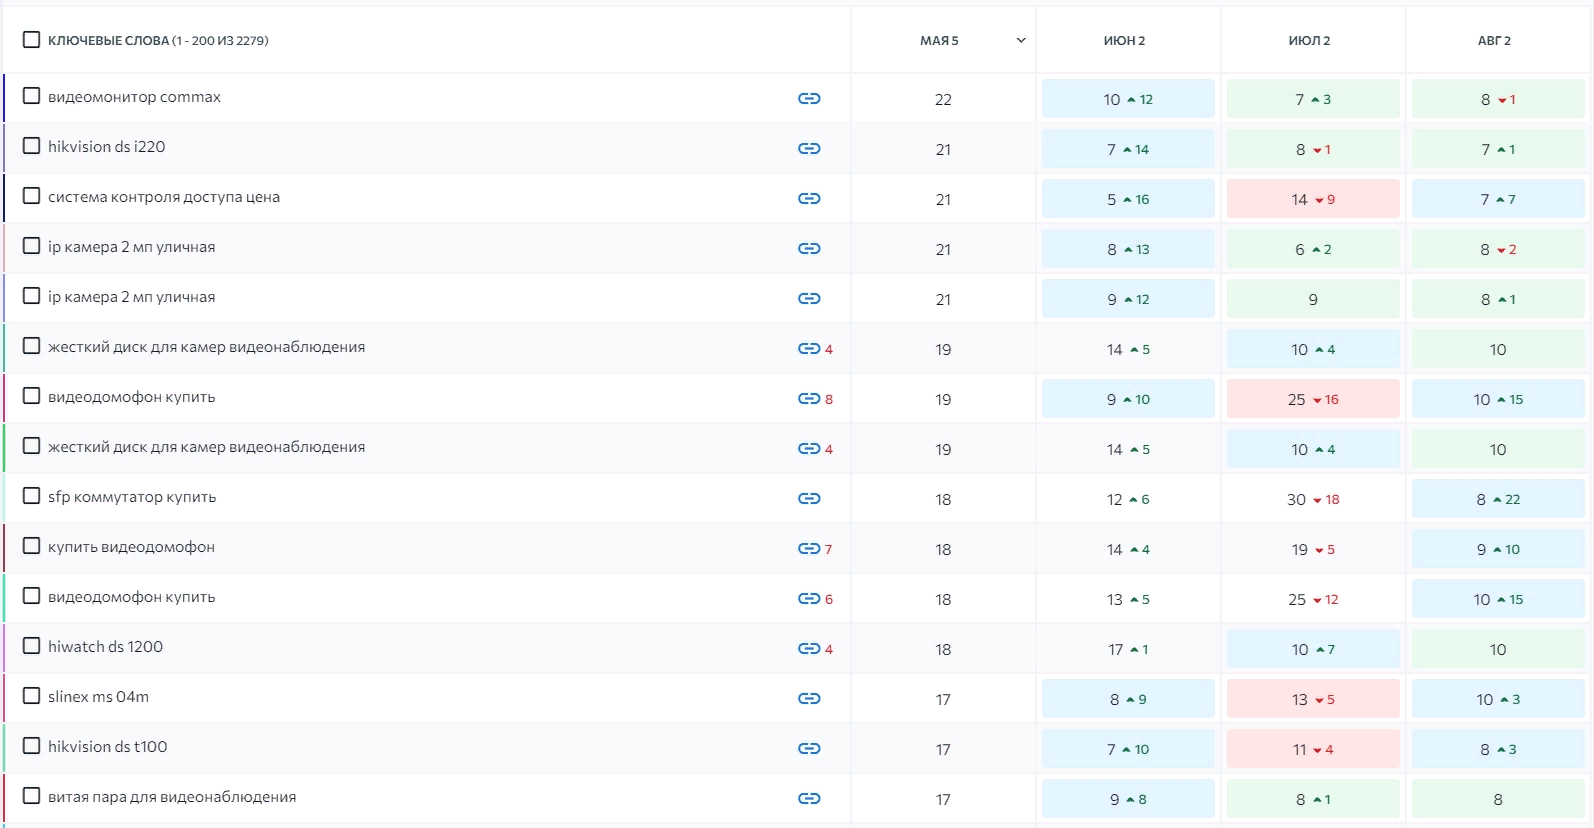Click МАЯ value 22 for видеомонитор commax
1594x828 pixels.
tap(943, 99)
